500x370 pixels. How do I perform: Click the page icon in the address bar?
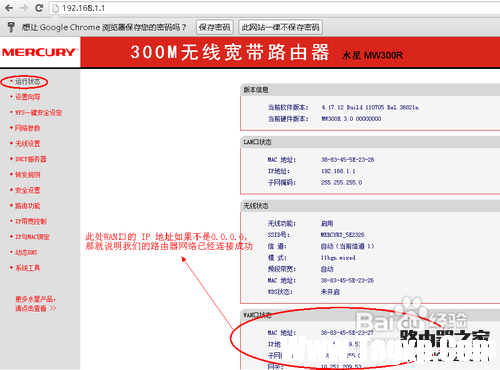pyautogui.click(x=56, y=8)
